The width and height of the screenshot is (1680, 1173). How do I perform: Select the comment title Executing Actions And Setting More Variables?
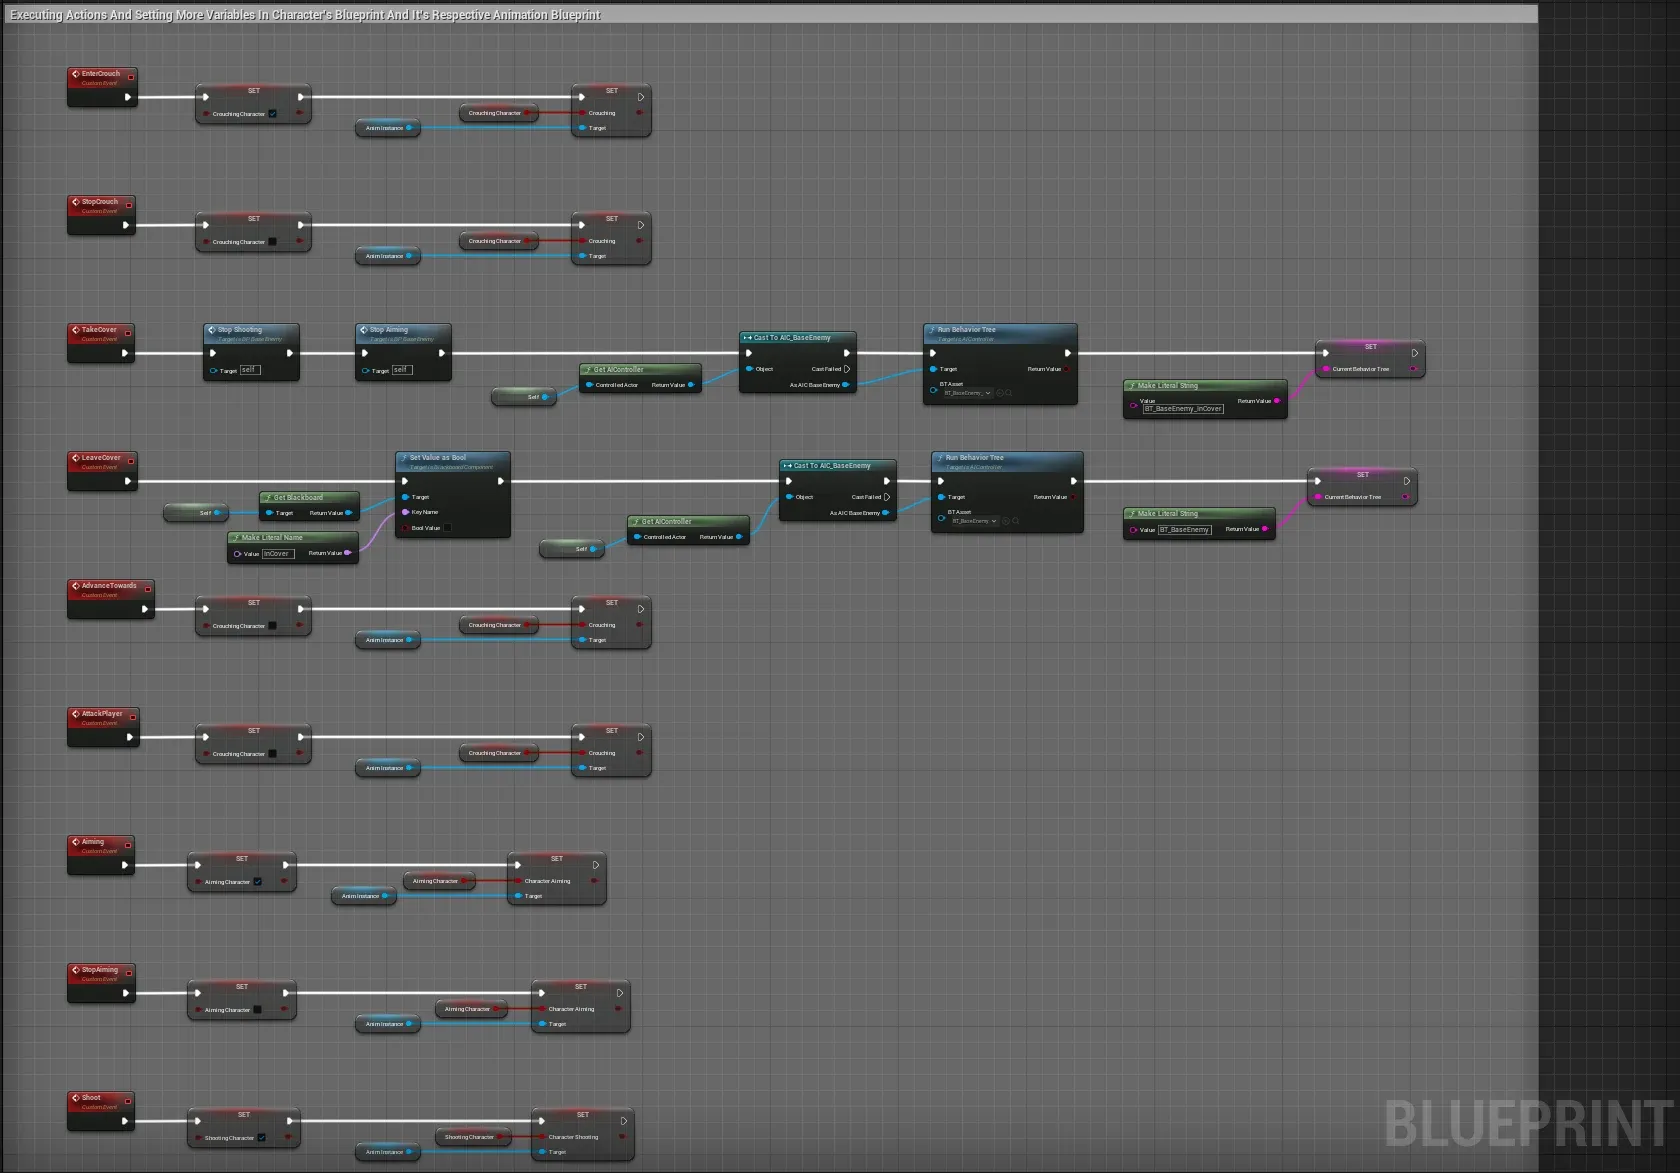coord(305,15)
